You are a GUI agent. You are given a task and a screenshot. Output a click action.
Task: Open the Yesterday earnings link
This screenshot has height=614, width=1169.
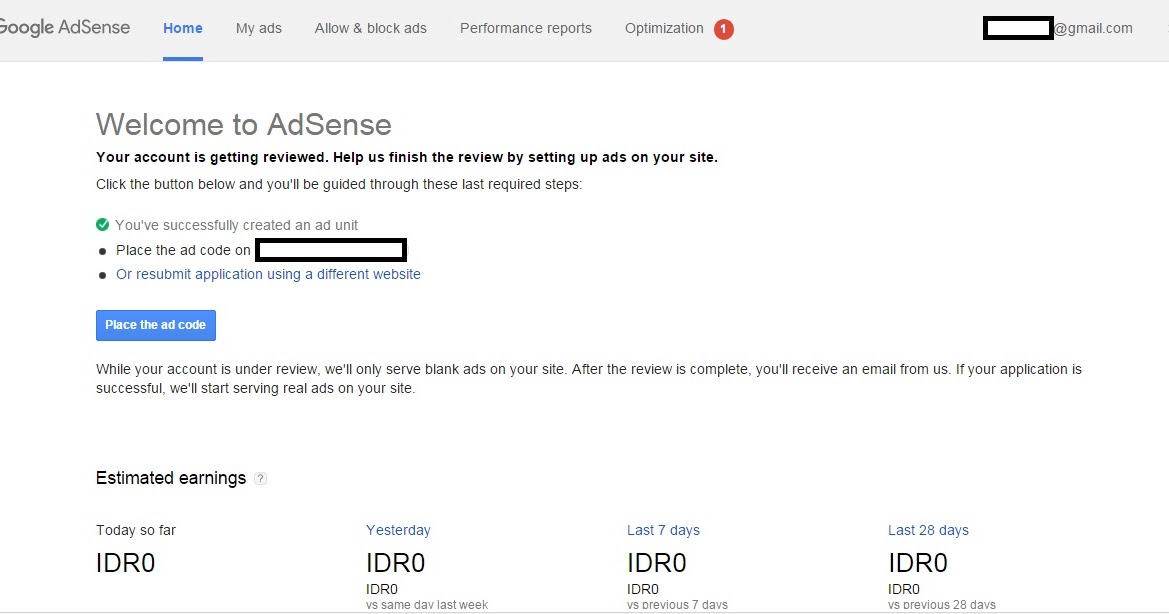(x=398, y=530)
